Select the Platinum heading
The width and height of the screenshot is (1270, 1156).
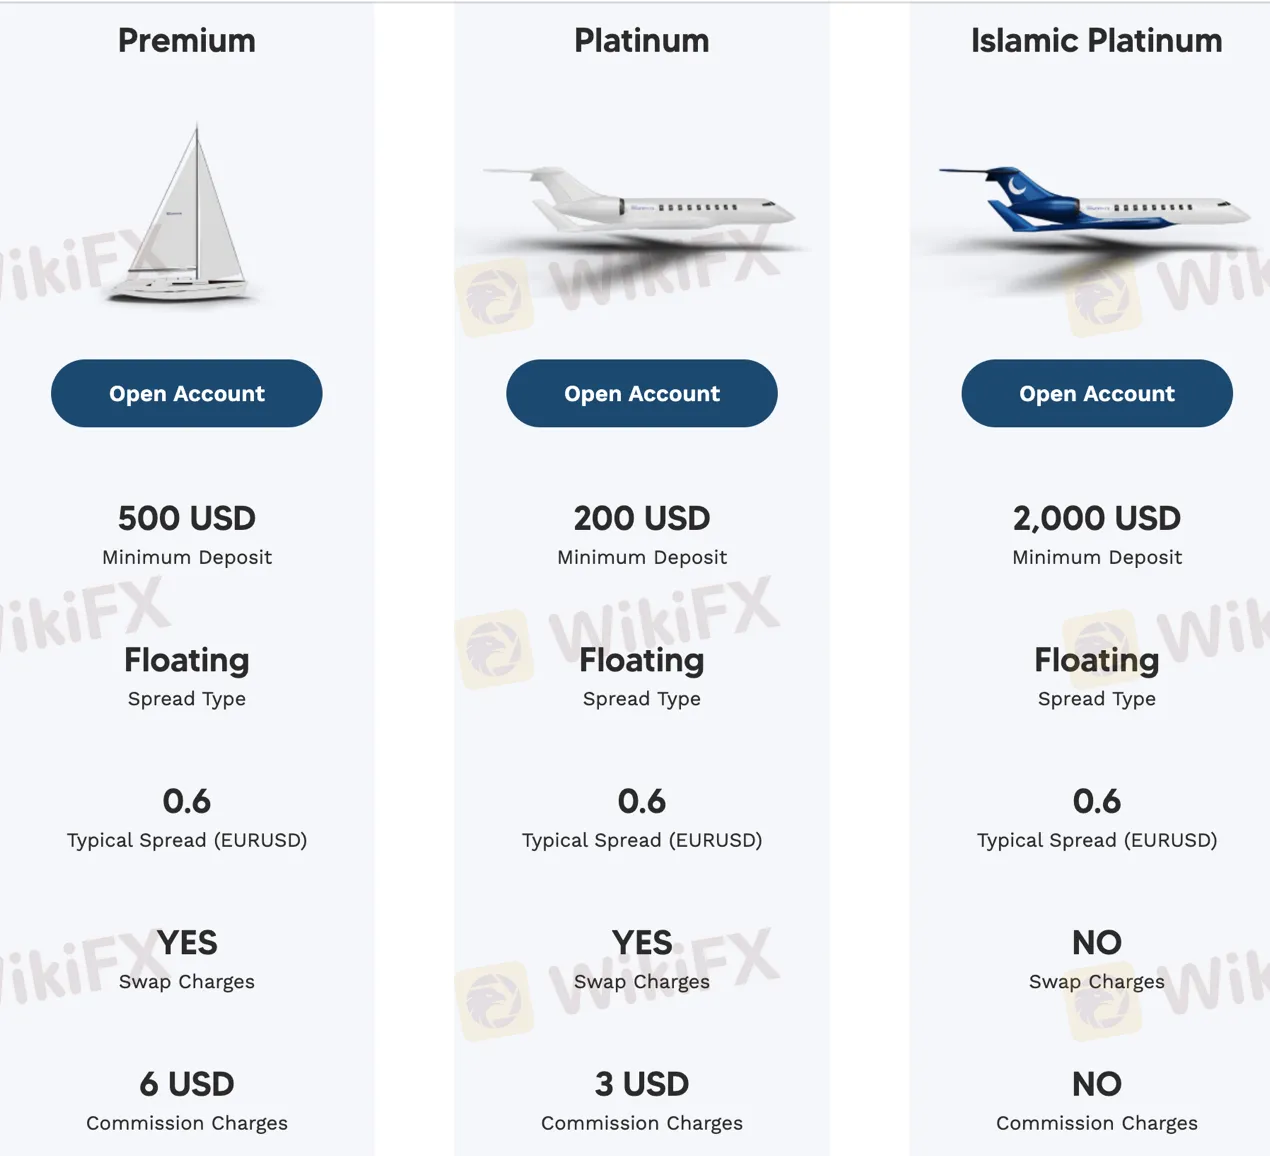click(642, 41)
